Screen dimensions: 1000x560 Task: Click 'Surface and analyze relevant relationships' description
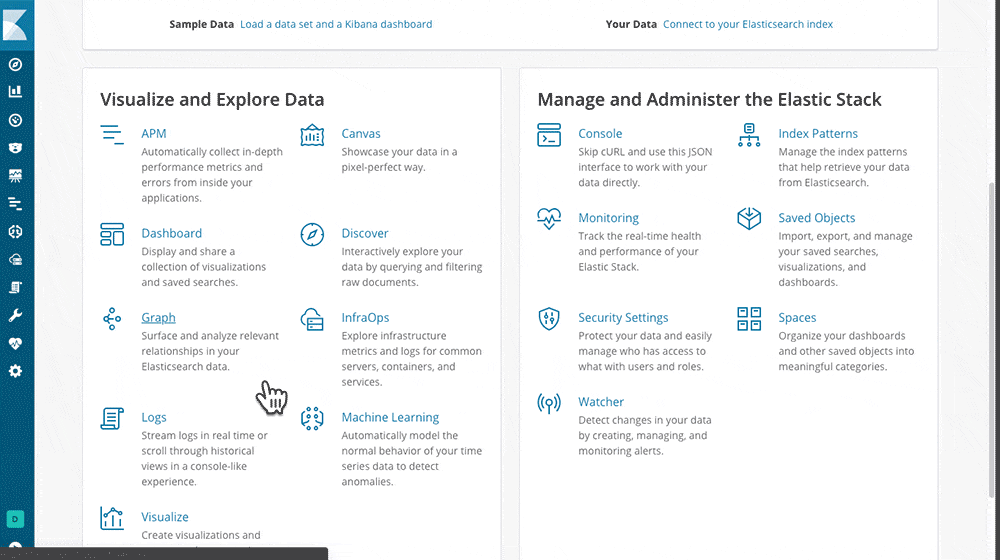(x=210, y=351)
